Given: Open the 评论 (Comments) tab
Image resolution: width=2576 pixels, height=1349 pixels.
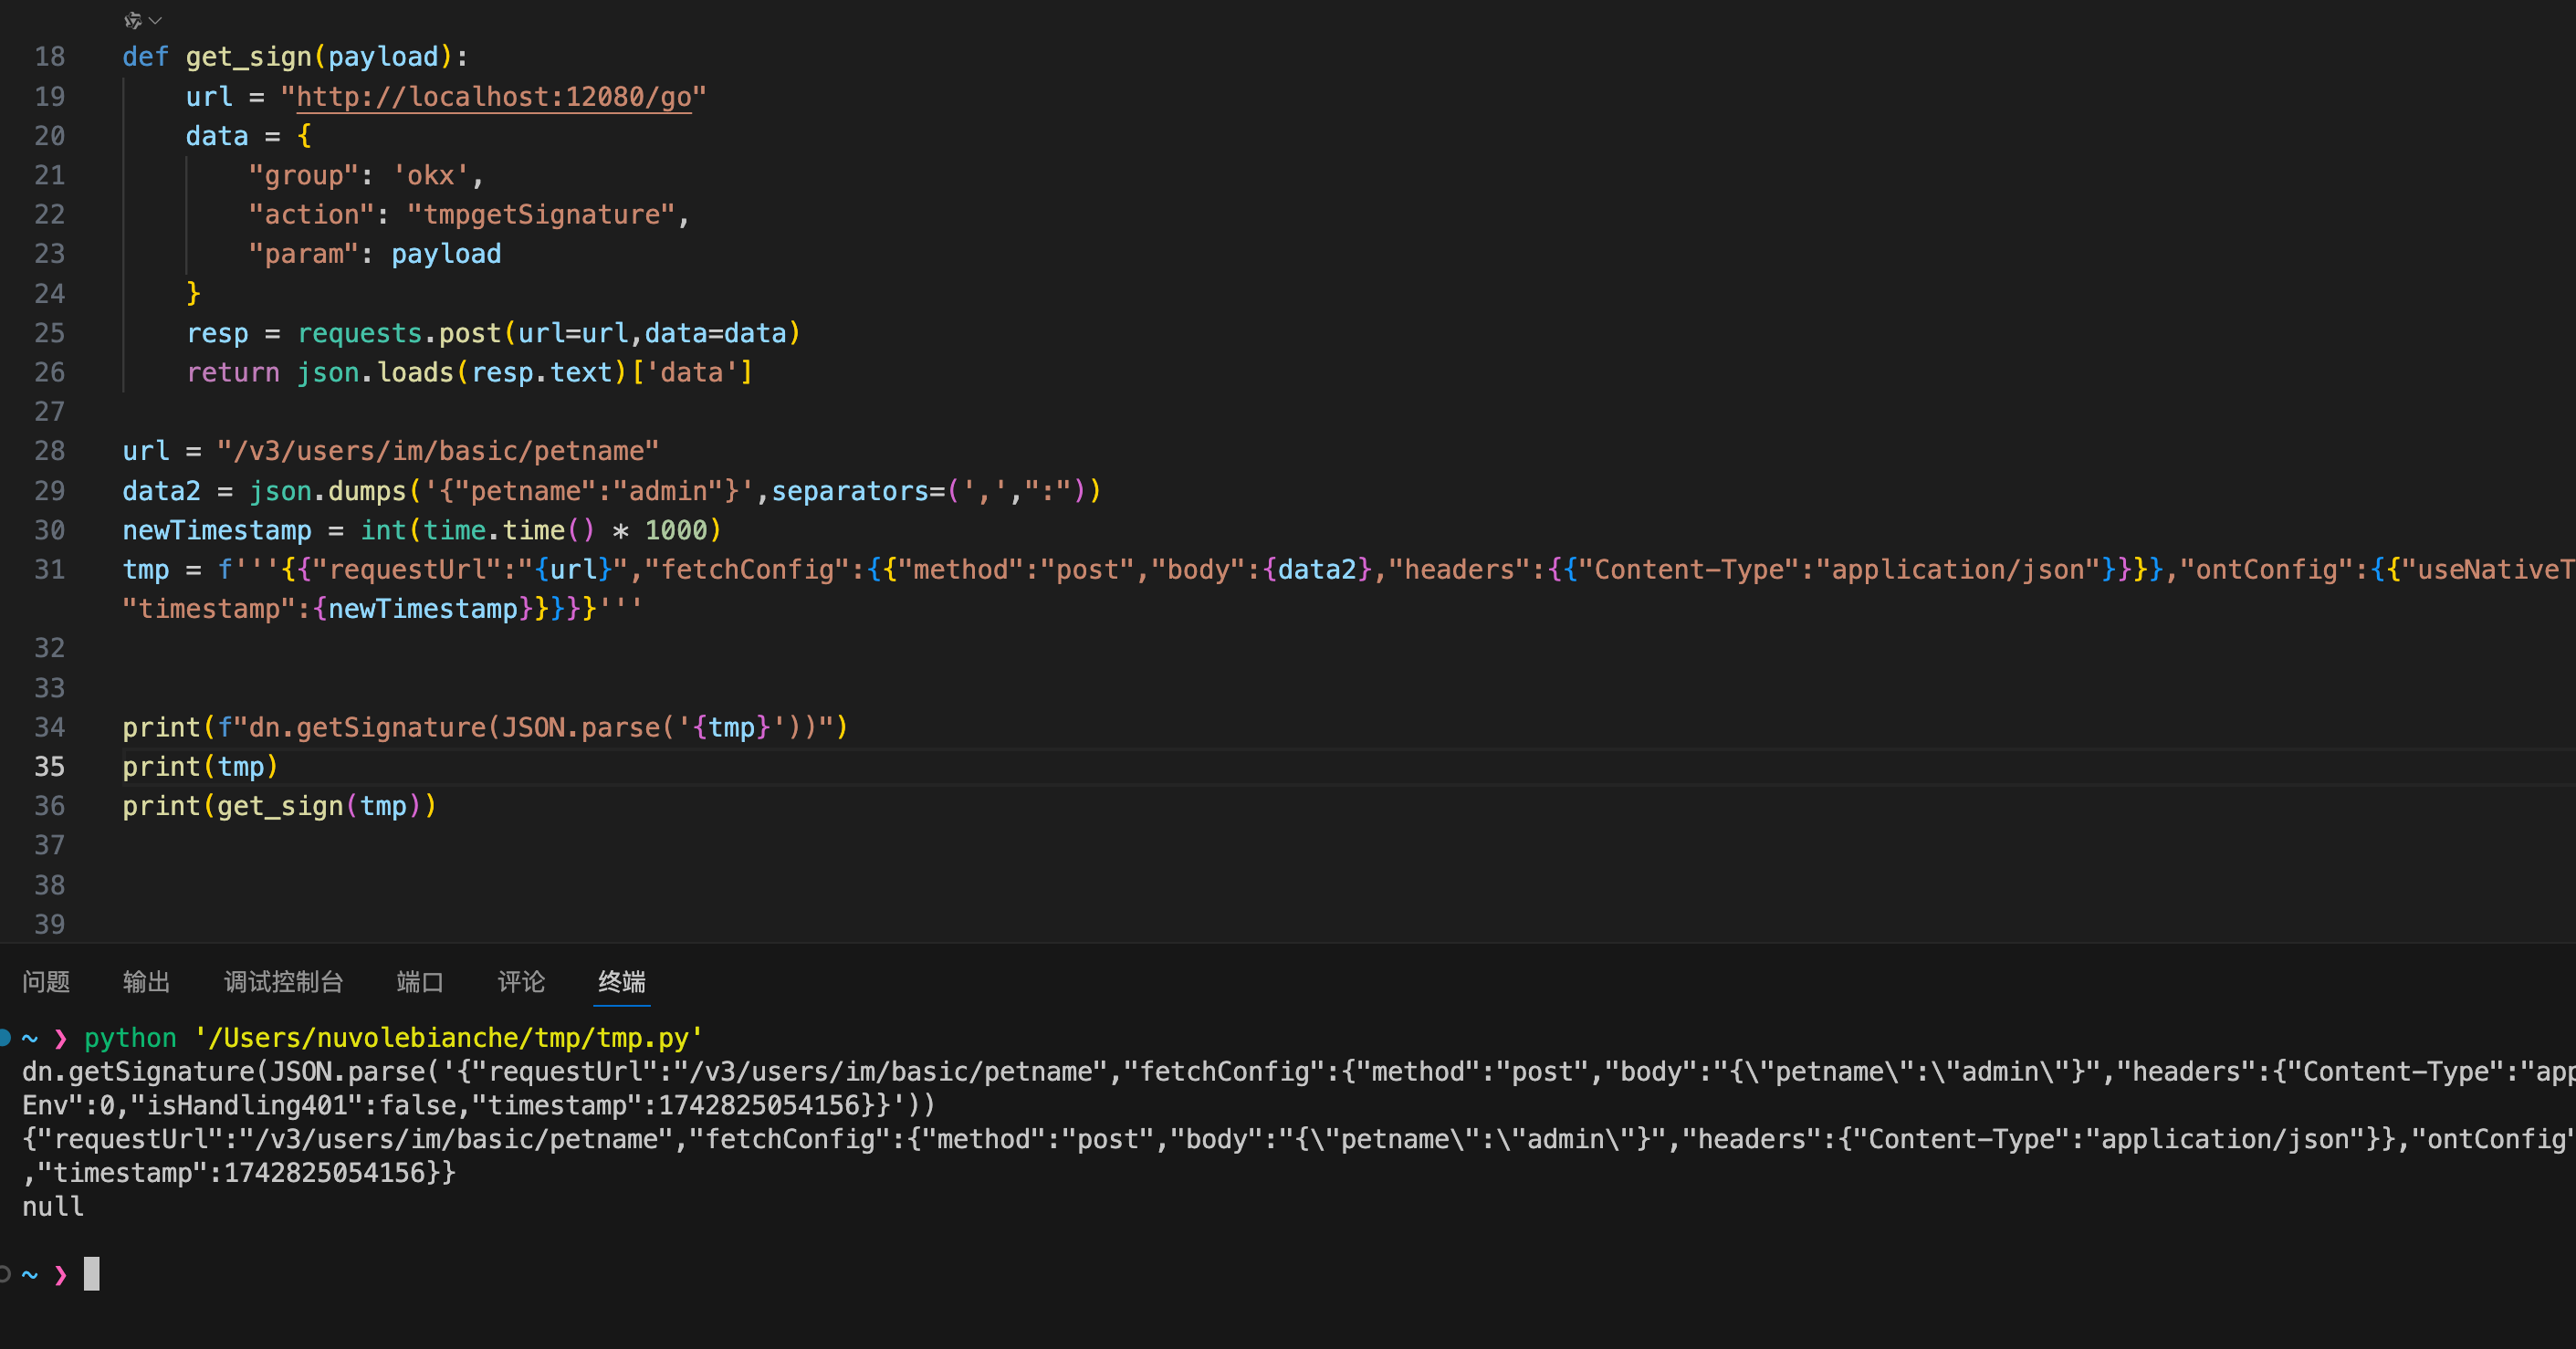Looking at the screenshot, I should (521, 982).
